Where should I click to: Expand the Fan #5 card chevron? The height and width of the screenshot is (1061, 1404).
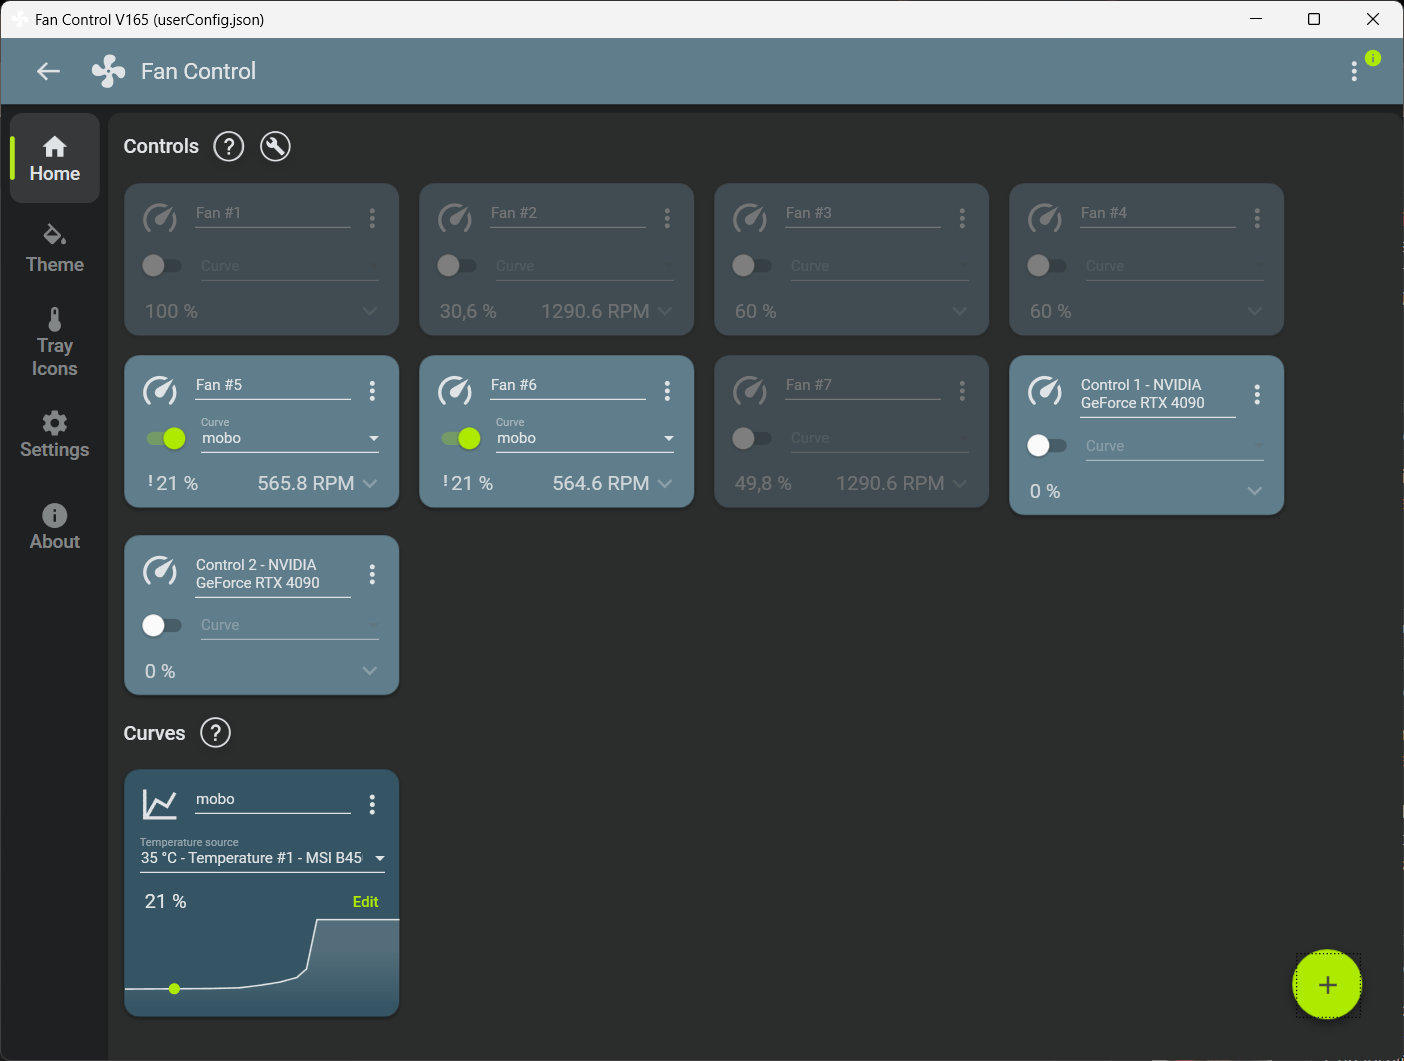click(370, 483)
